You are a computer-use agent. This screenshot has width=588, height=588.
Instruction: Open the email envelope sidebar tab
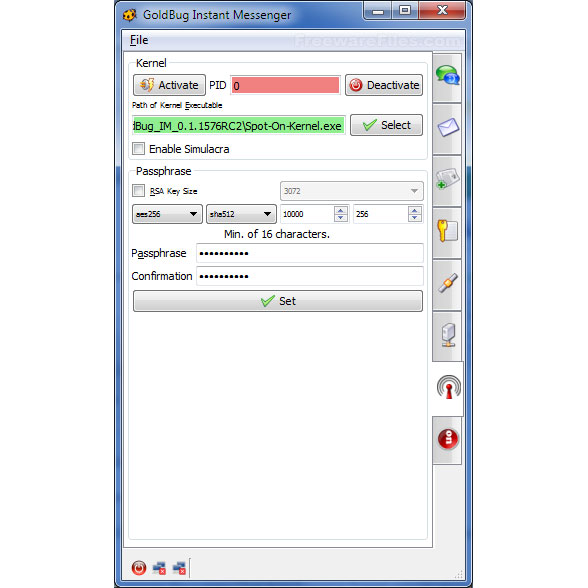click(x=447, y=129)
